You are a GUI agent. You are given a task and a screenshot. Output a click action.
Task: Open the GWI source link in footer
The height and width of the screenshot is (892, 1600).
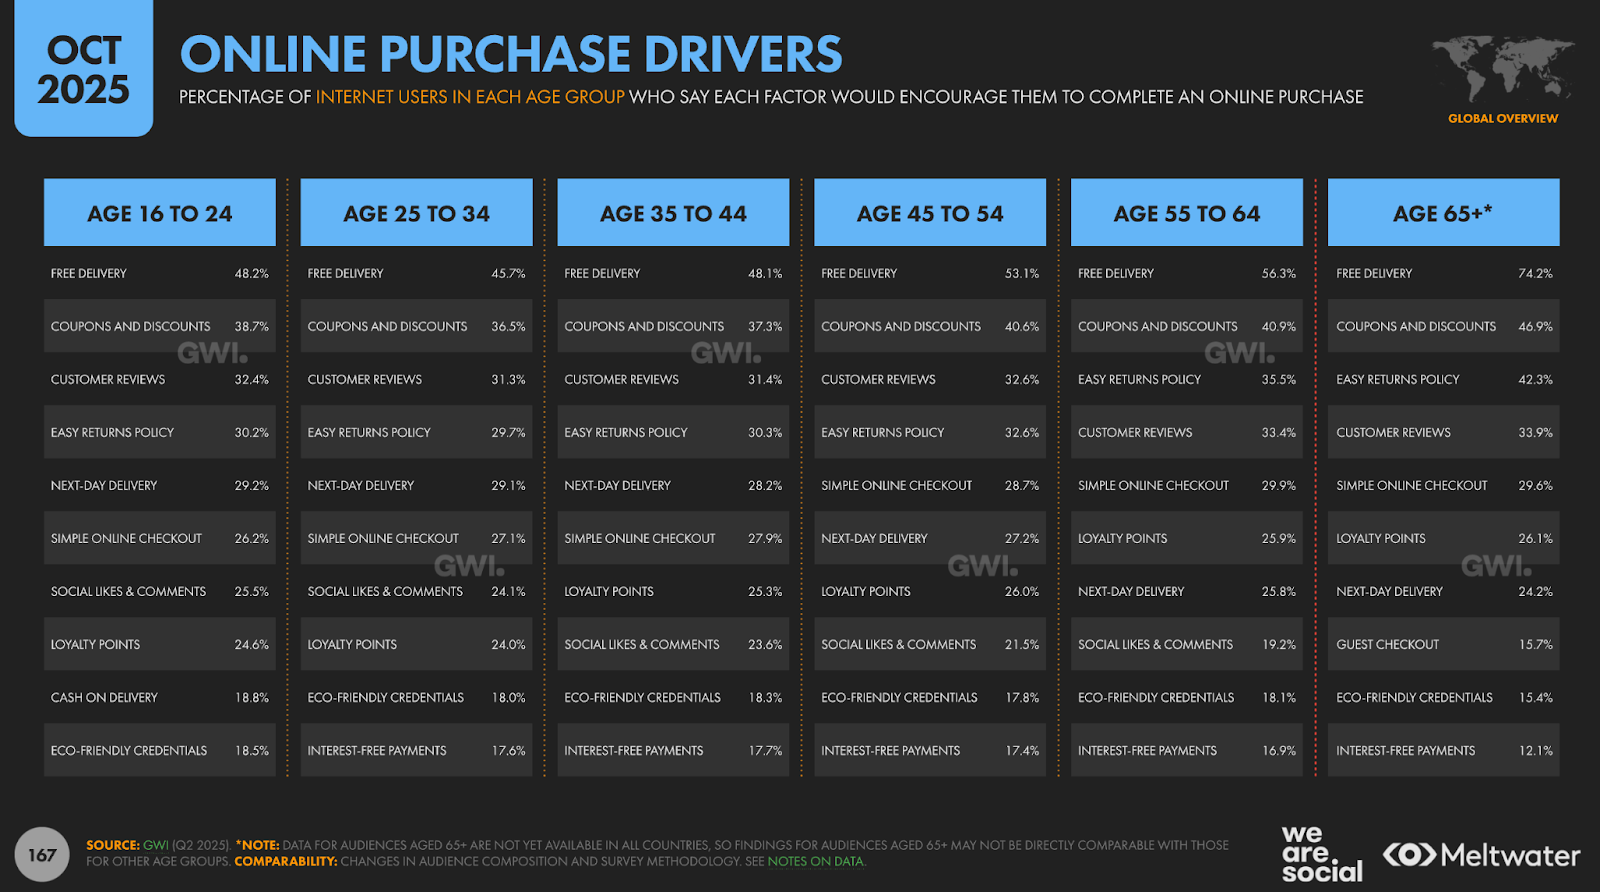[x=156, y=845]
